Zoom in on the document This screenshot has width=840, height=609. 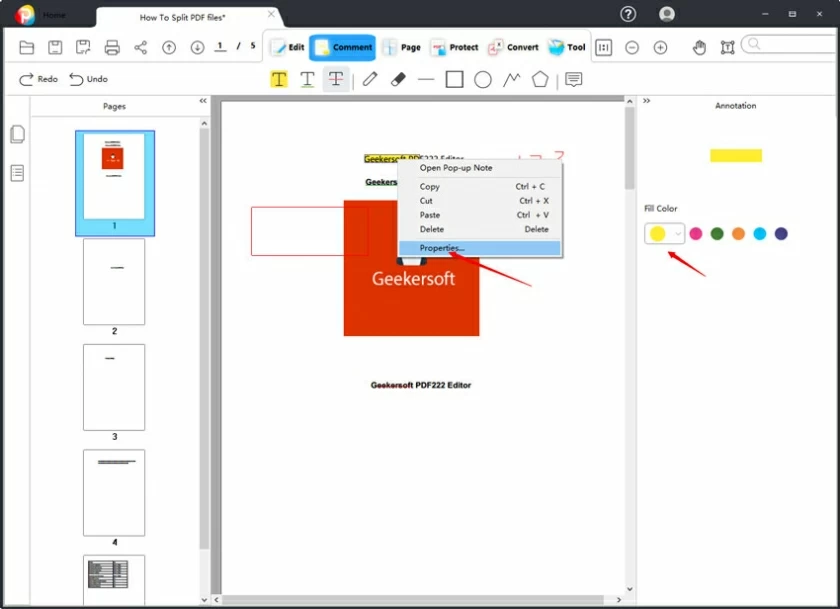[x=660, y=46]
